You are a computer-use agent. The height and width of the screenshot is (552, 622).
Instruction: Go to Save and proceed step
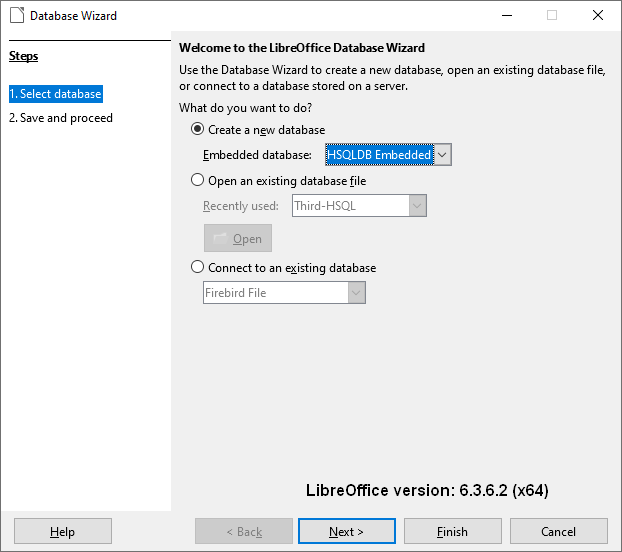61,118
